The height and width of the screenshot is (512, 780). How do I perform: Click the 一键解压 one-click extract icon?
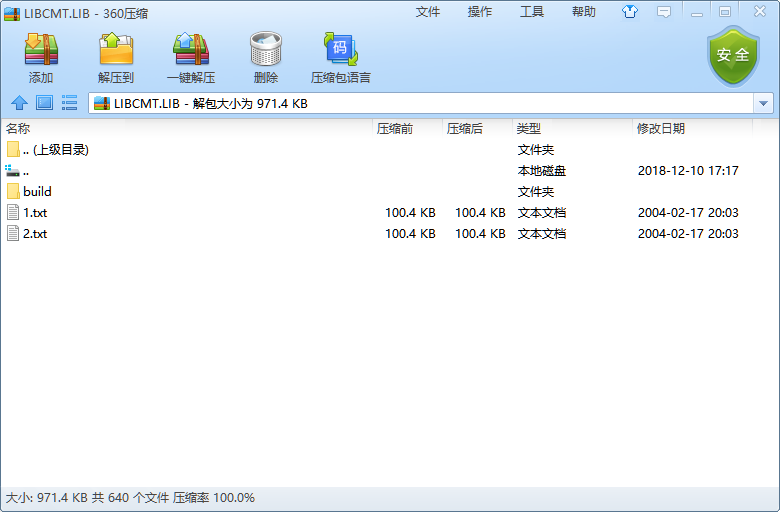click(191, 49)
